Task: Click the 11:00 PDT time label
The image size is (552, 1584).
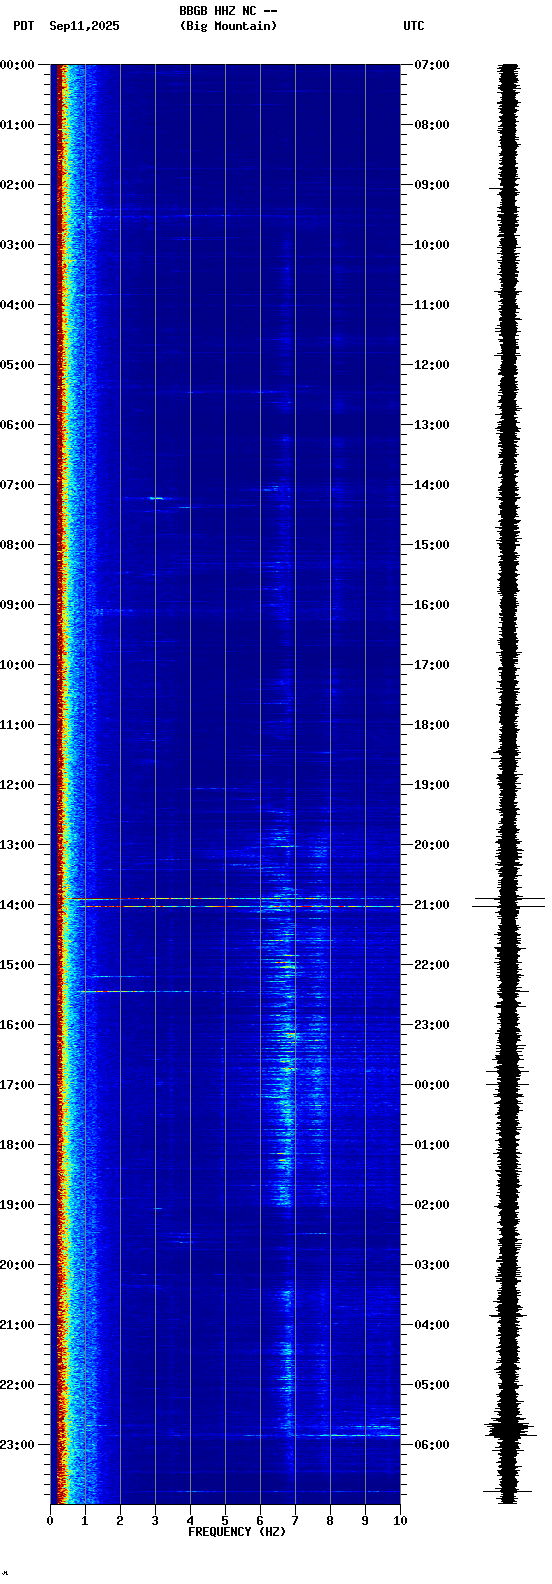Action: point(18,725)
